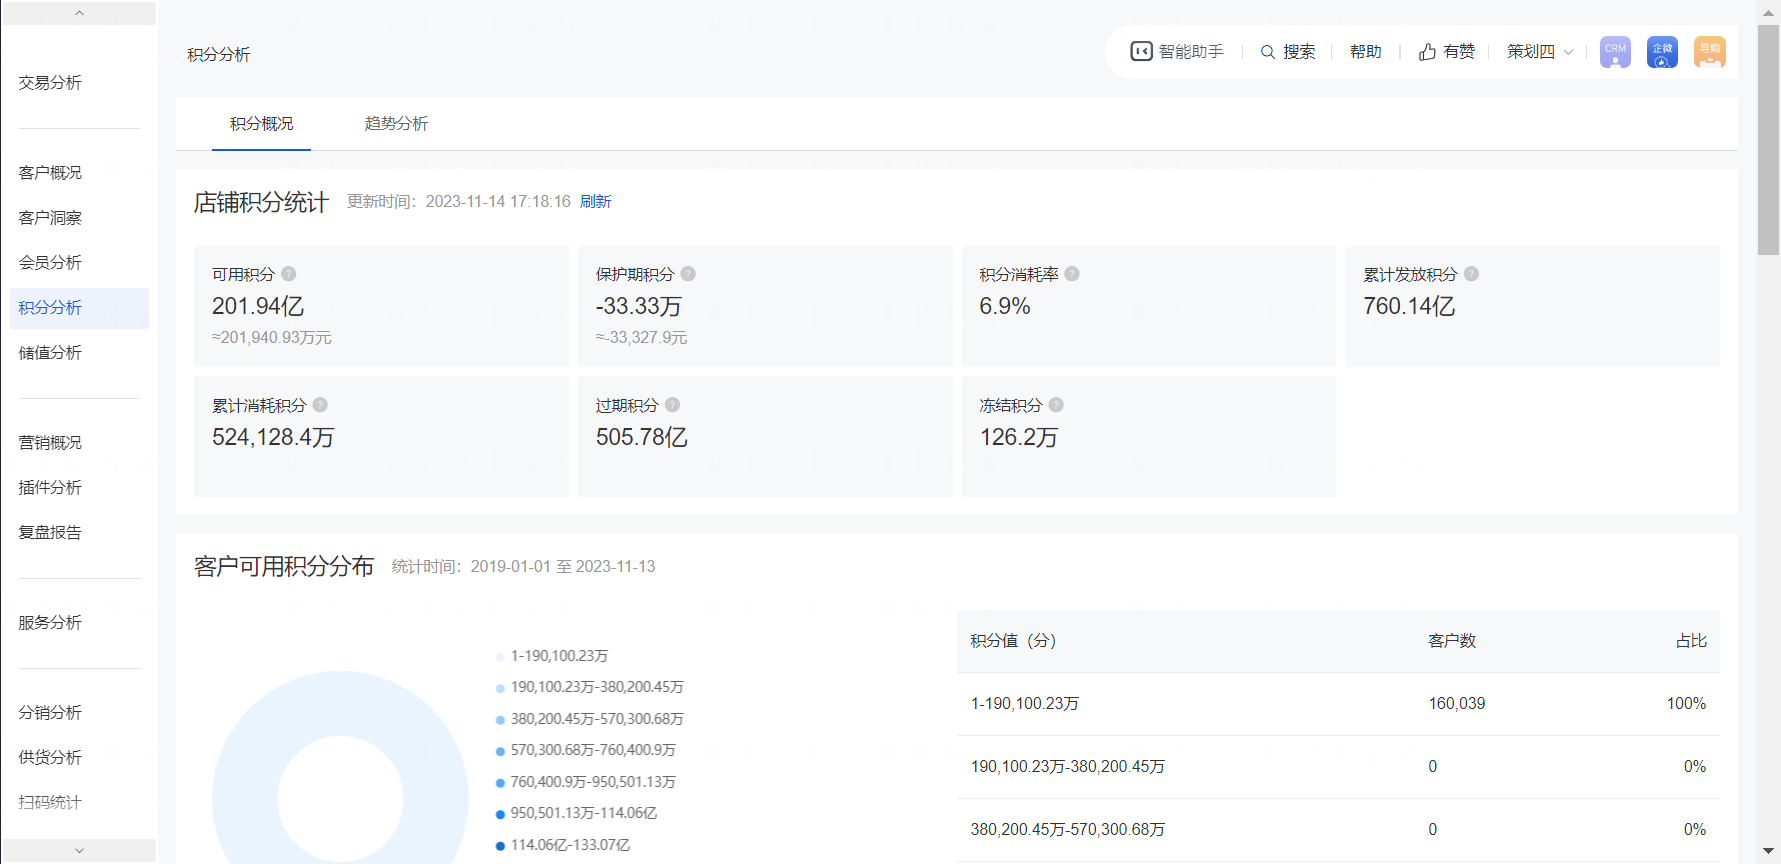Click the 智能助手 assistant icon

1141,52
